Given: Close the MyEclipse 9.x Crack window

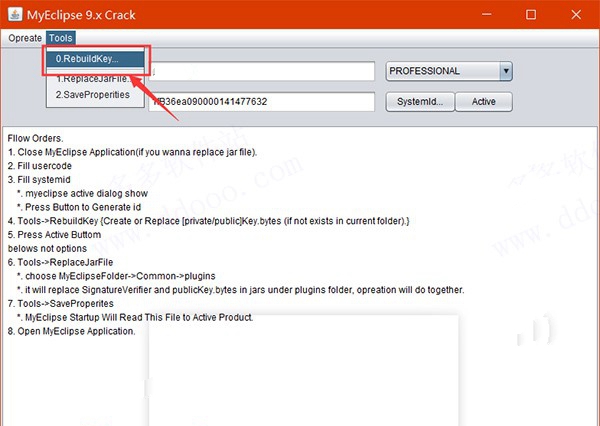Looking at the screenshot, I should 576,15.
